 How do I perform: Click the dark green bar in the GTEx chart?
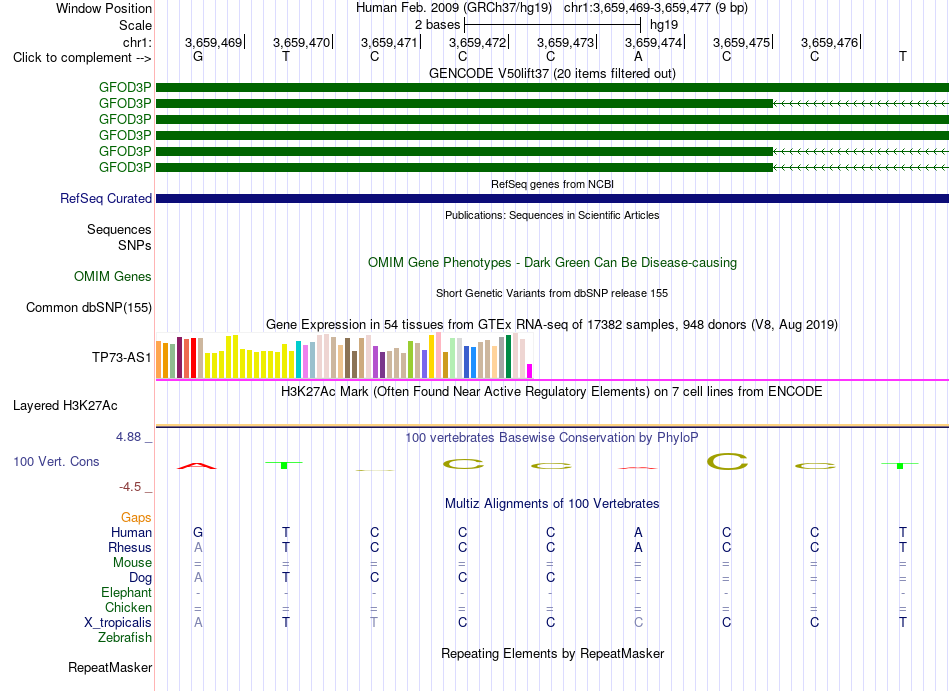pyautogui.click(x=509, y=357)
